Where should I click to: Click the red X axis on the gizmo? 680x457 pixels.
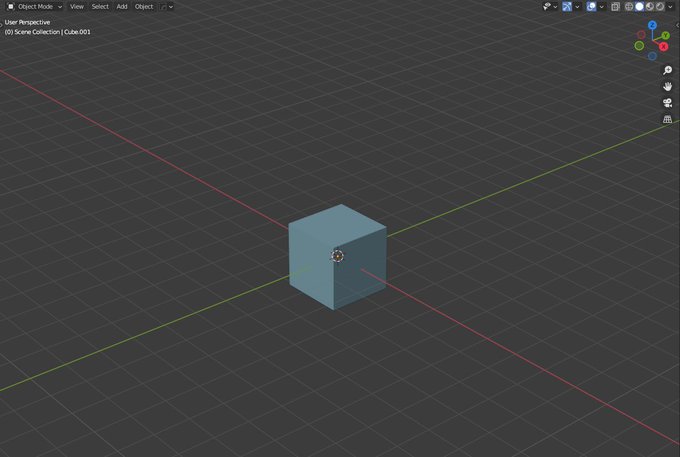coord(663,46)
